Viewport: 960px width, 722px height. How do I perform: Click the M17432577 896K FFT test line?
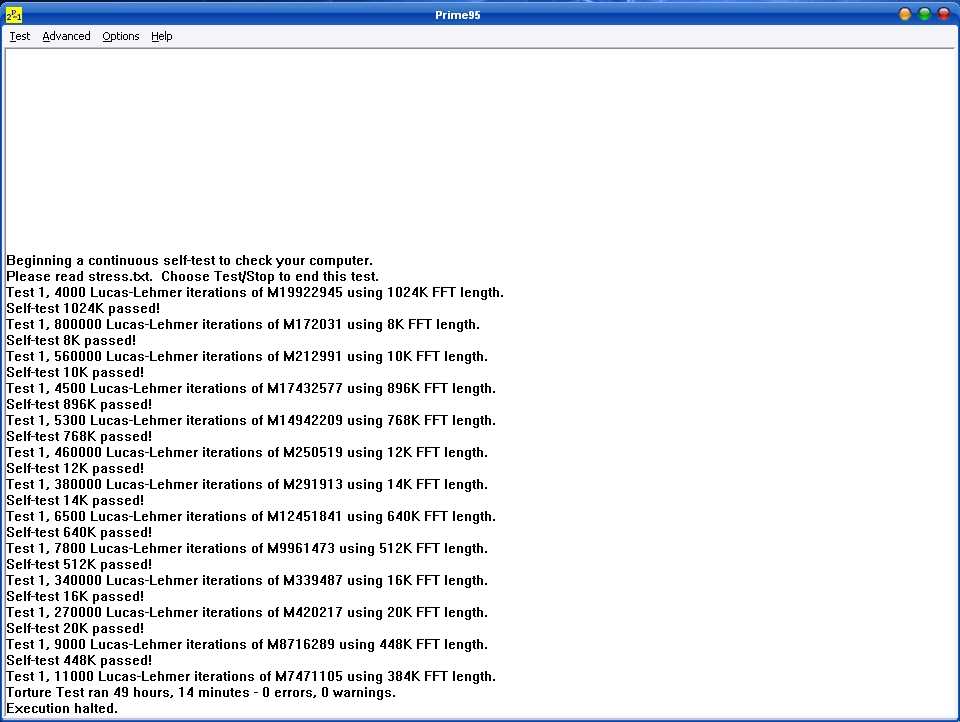pyautogui.click(x=251, y=388)
